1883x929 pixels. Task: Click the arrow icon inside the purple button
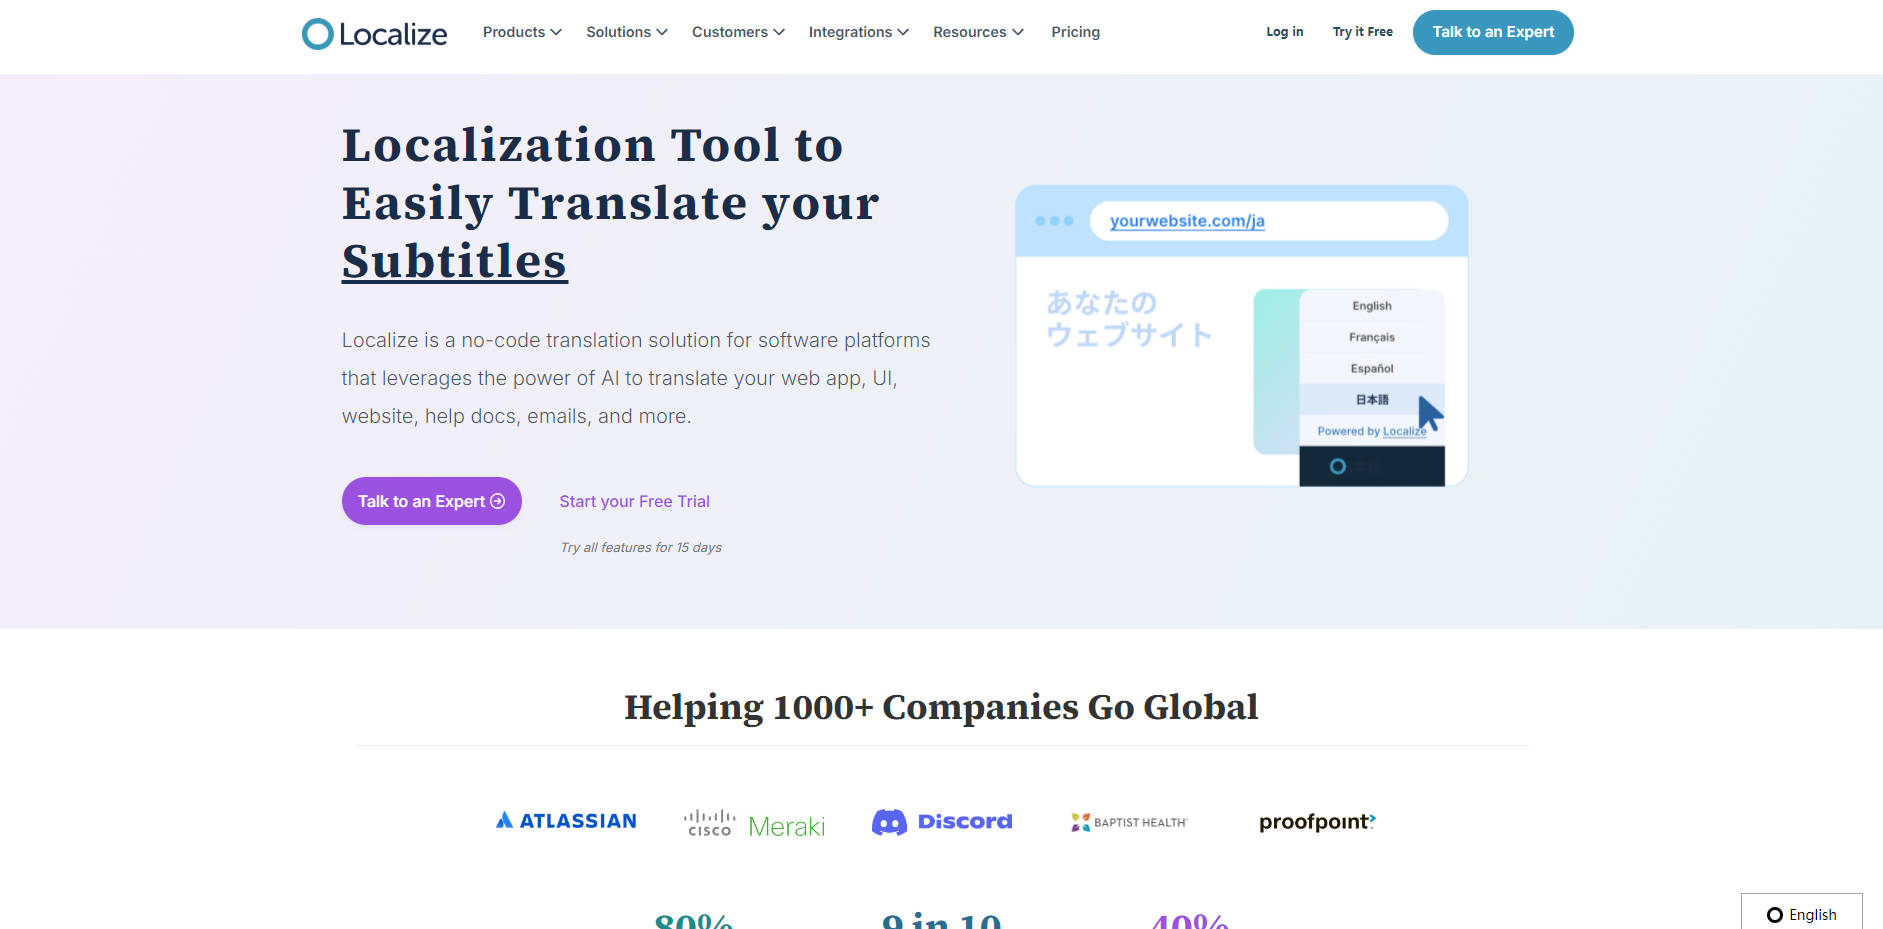496,501
